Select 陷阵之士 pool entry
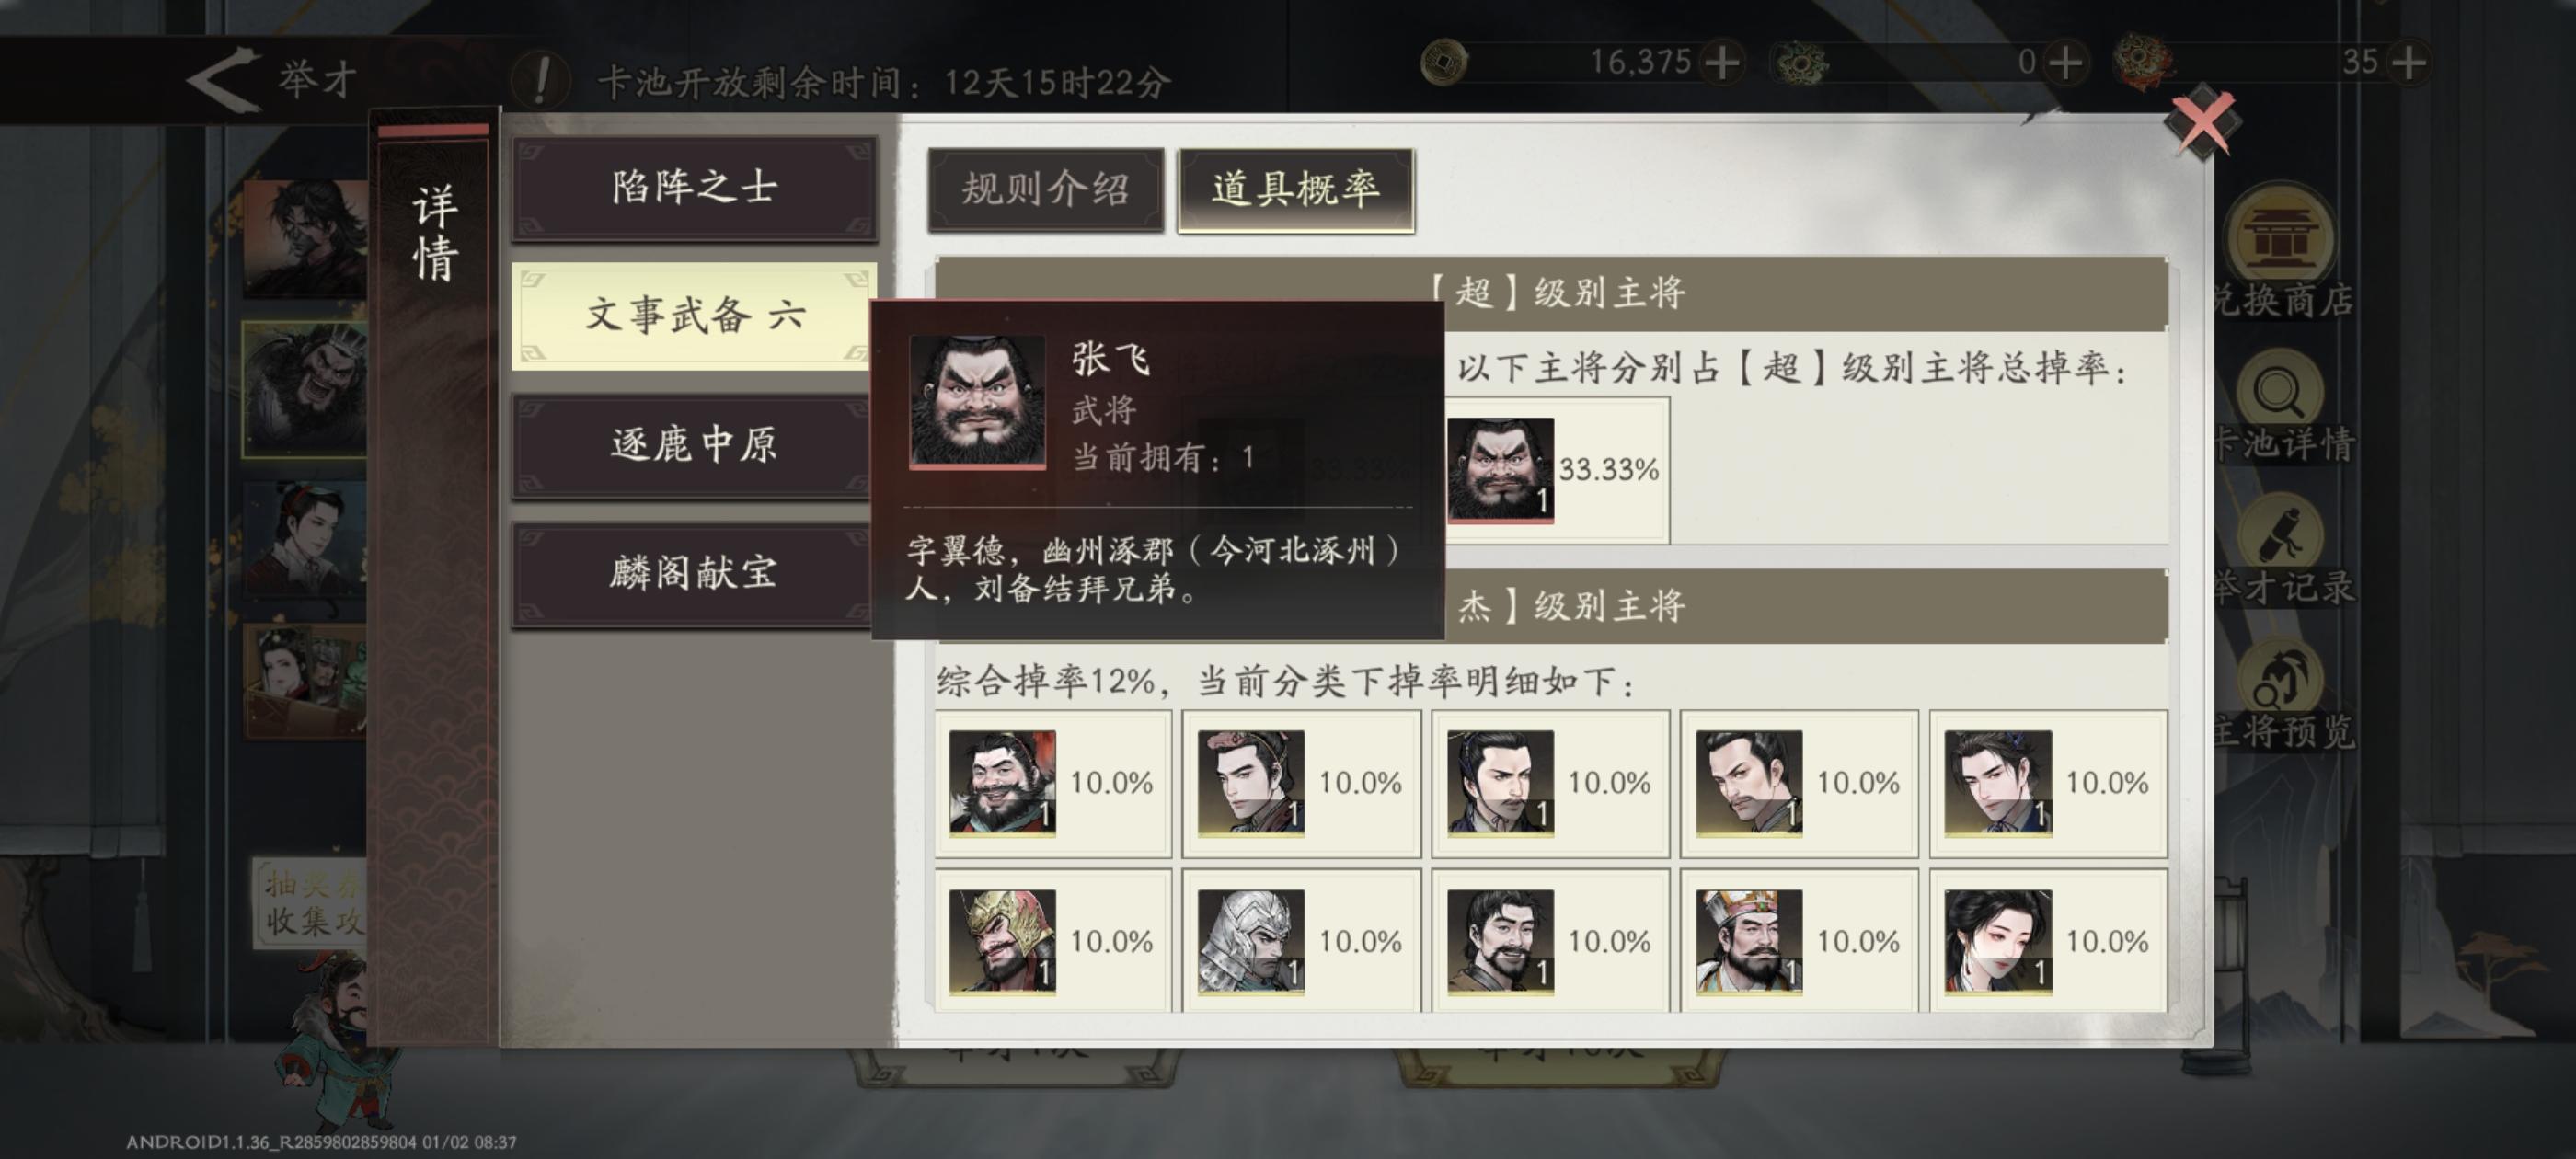Screen dimensions: 2576x1159 tap(694, 188)
